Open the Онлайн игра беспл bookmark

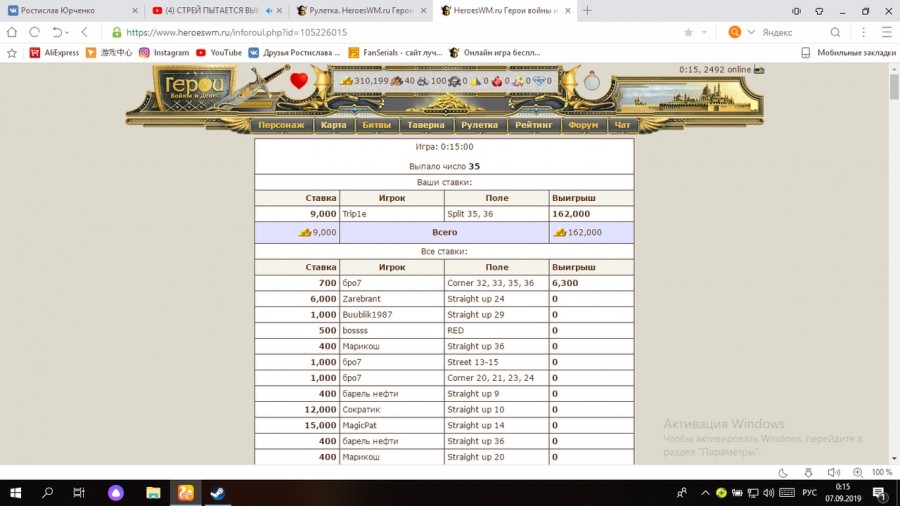(495, 52)
